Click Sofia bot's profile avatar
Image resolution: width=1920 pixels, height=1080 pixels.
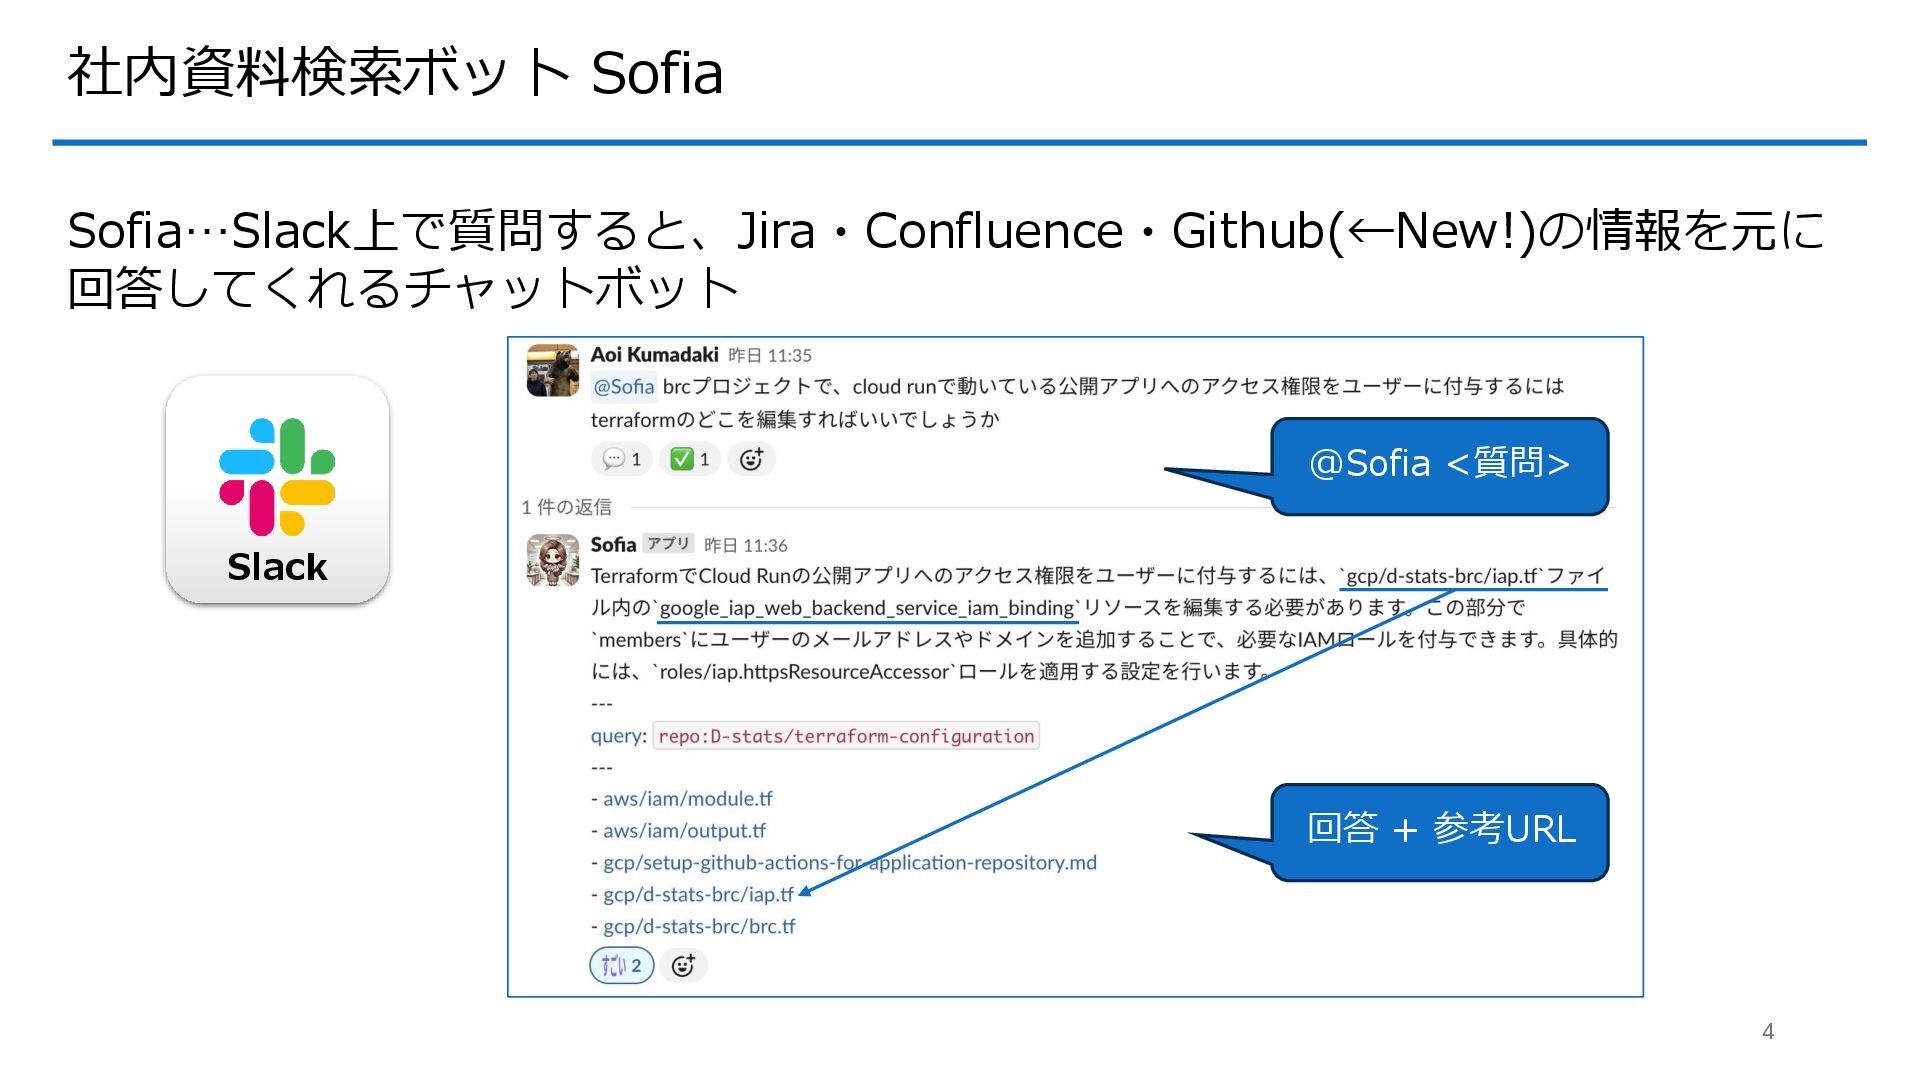point(552,560)
